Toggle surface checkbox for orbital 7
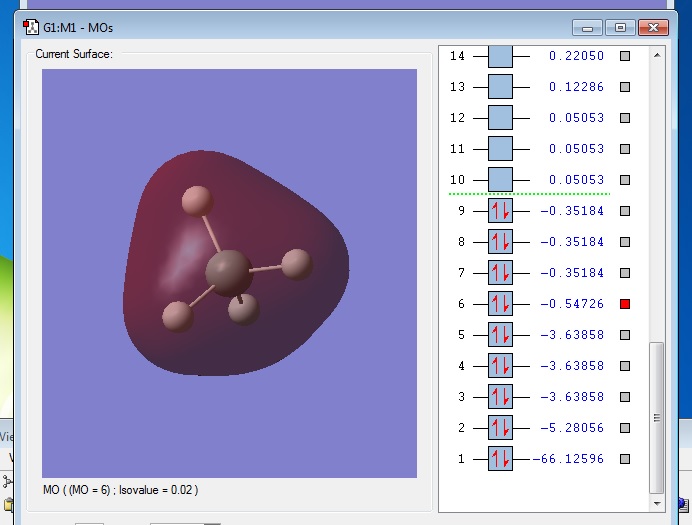692x525 pixels. pos(624,273)
